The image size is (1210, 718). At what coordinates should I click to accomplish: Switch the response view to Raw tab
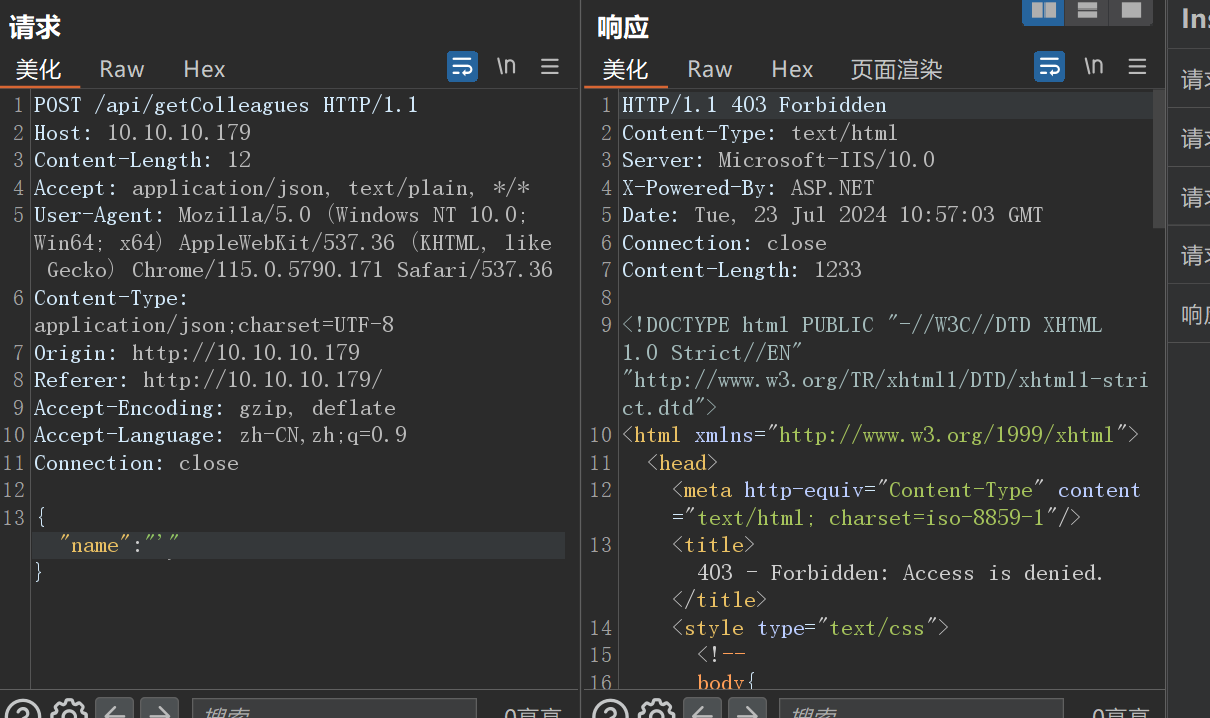(x=710, y=69)
